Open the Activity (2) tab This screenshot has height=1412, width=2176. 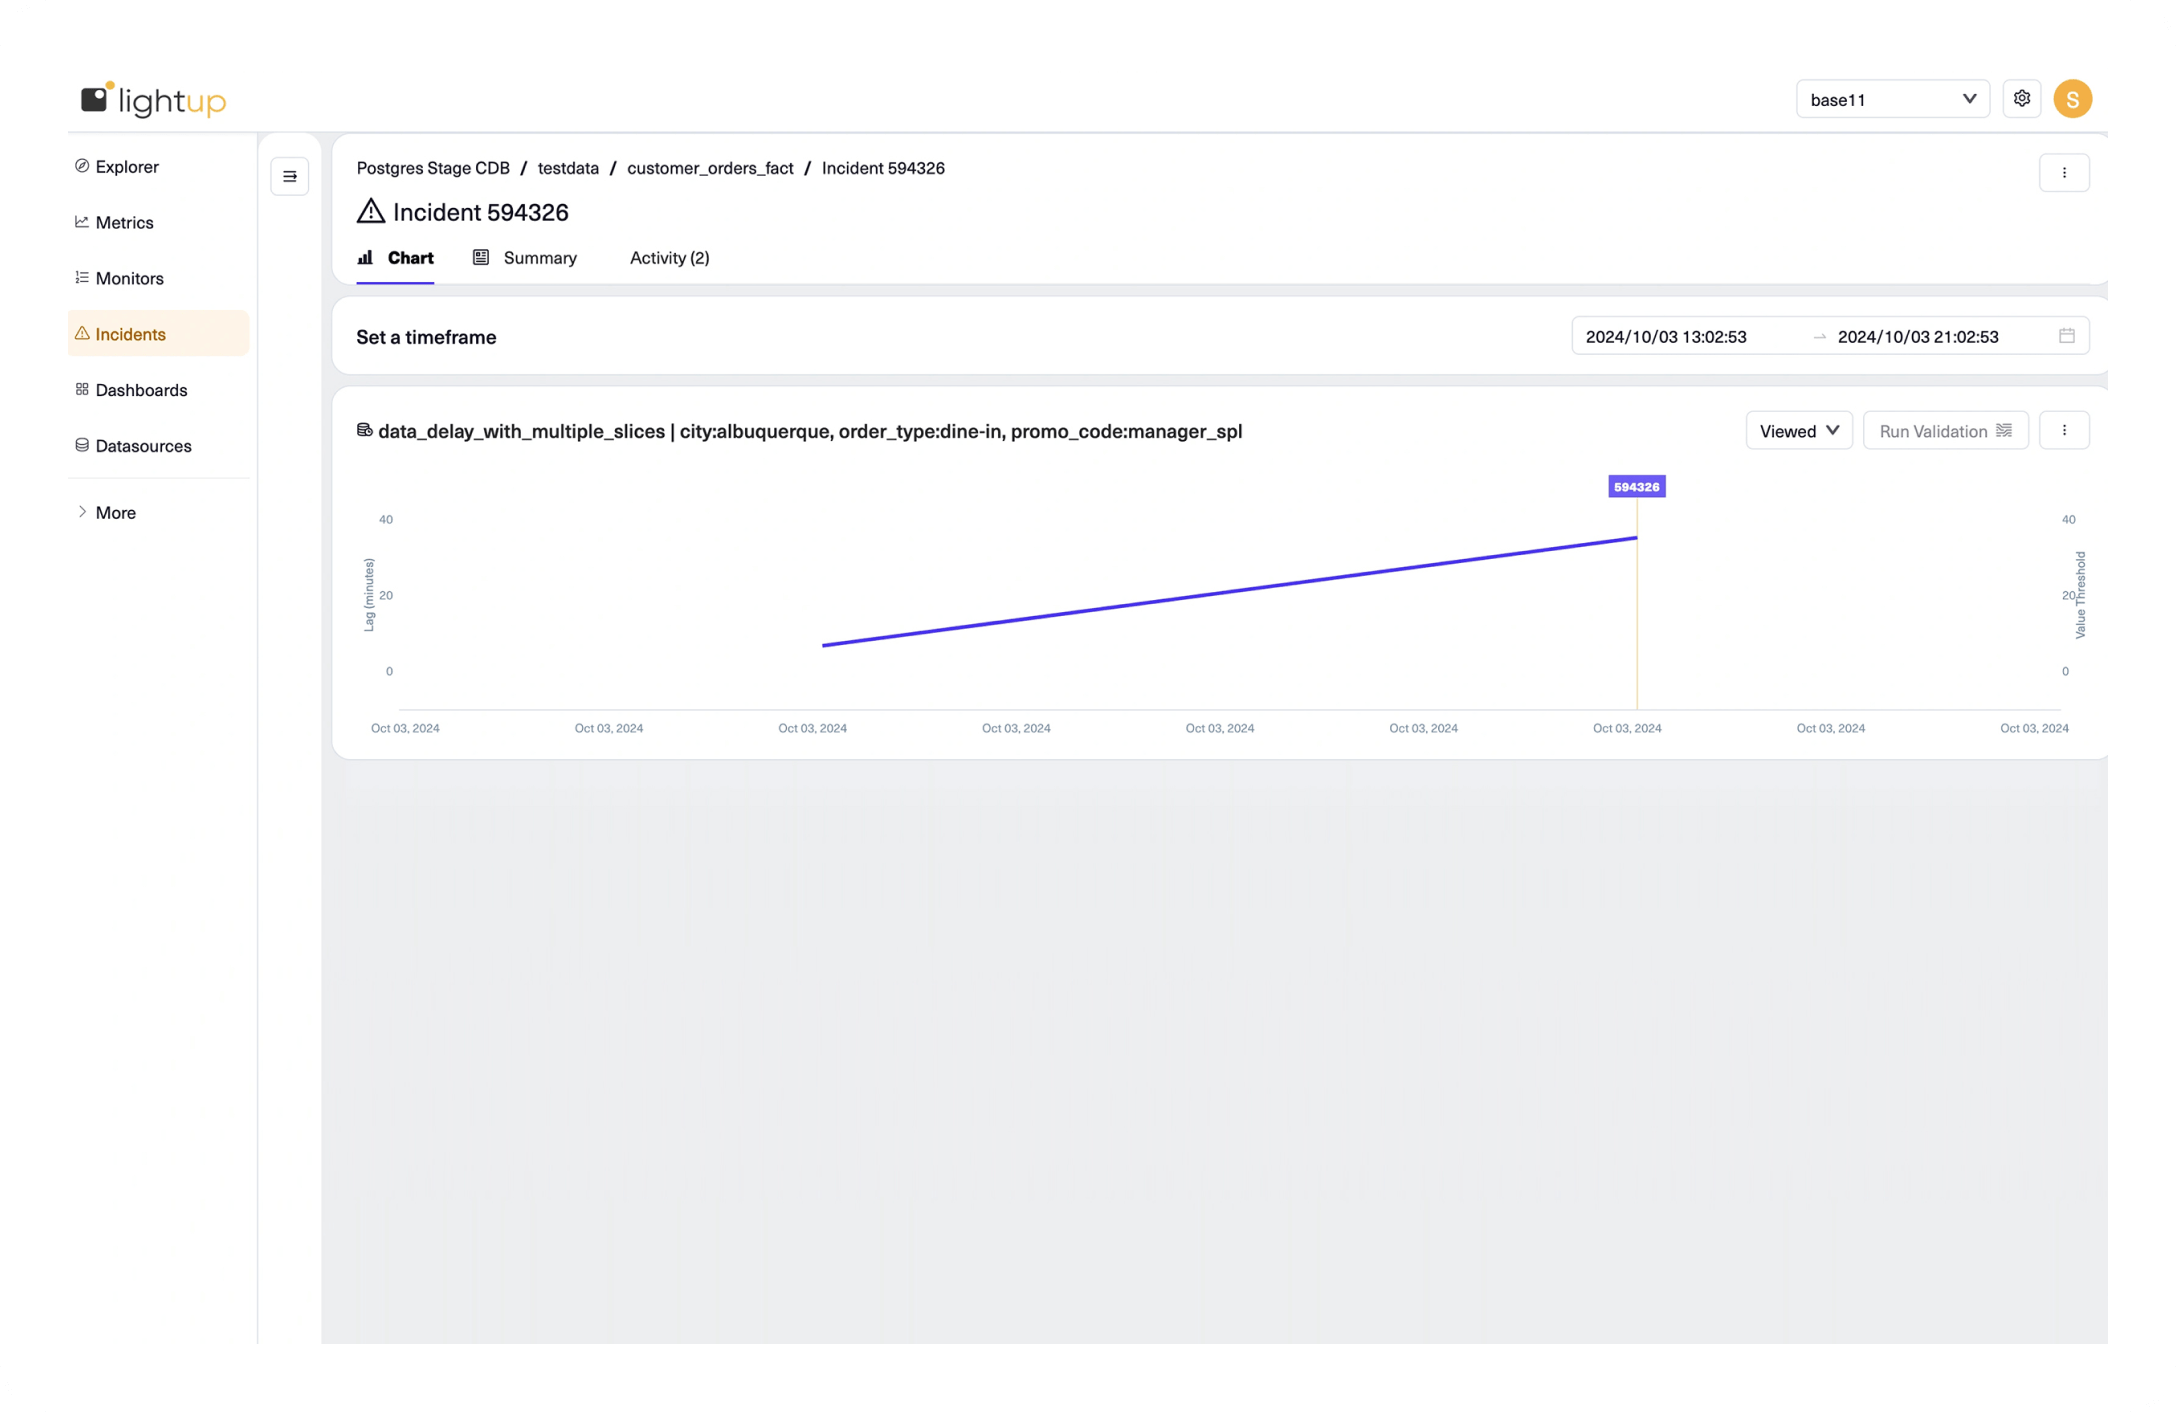669,258
